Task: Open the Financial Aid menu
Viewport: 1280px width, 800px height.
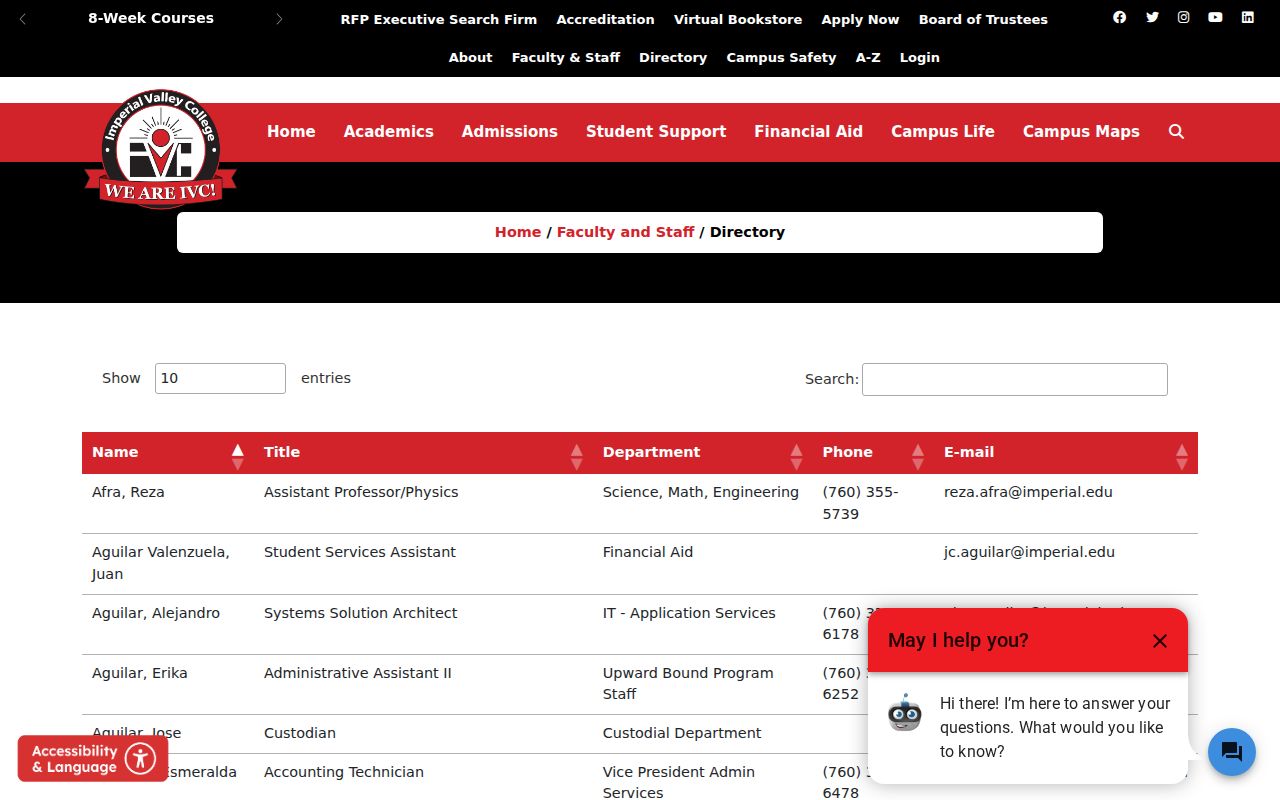Action: point(808,132)
